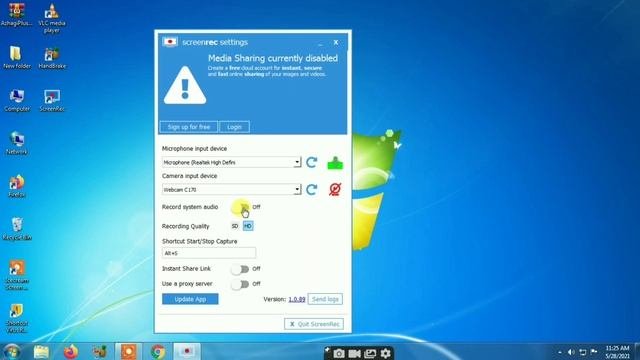The image size is (640, 360).
Task: Toggle Instant Share Link switch
Action: coord(240,269)
